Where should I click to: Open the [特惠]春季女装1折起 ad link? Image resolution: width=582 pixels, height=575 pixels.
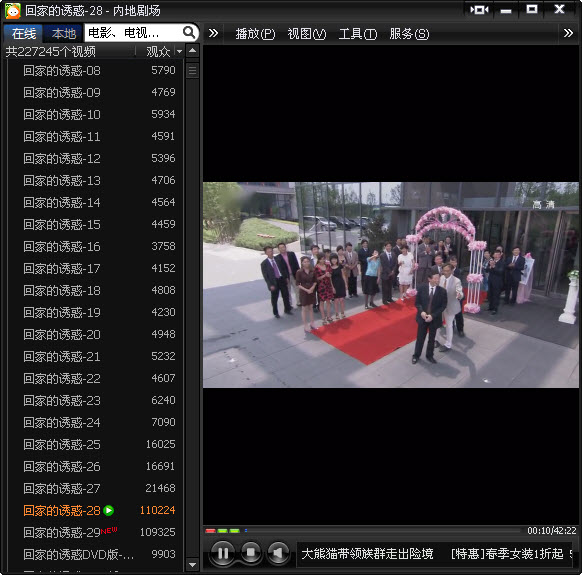(x=507, y=554)
